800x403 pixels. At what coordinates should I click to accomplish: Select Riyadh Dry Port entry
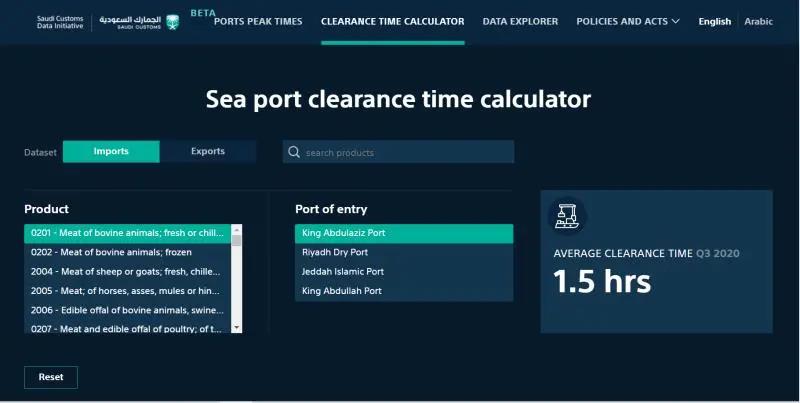click(x=404, y=253)
